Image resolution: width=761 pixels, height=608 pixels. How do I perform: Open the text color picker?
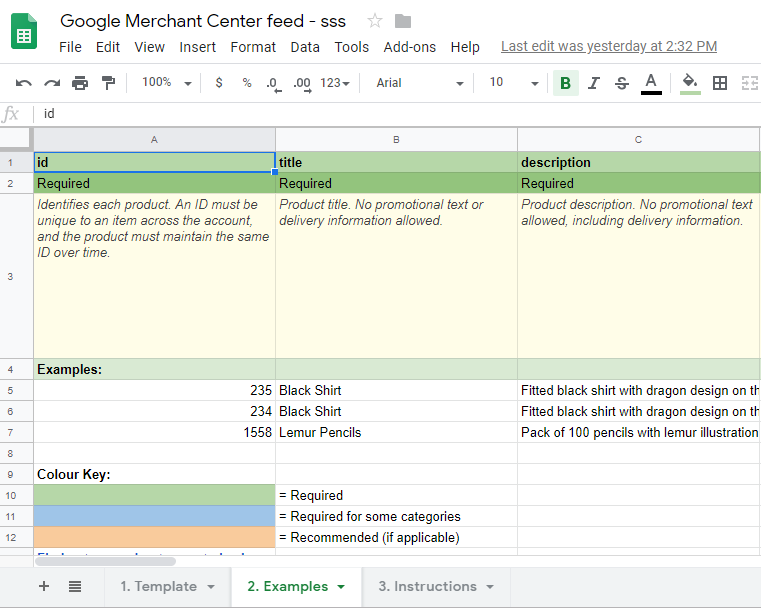651,83
